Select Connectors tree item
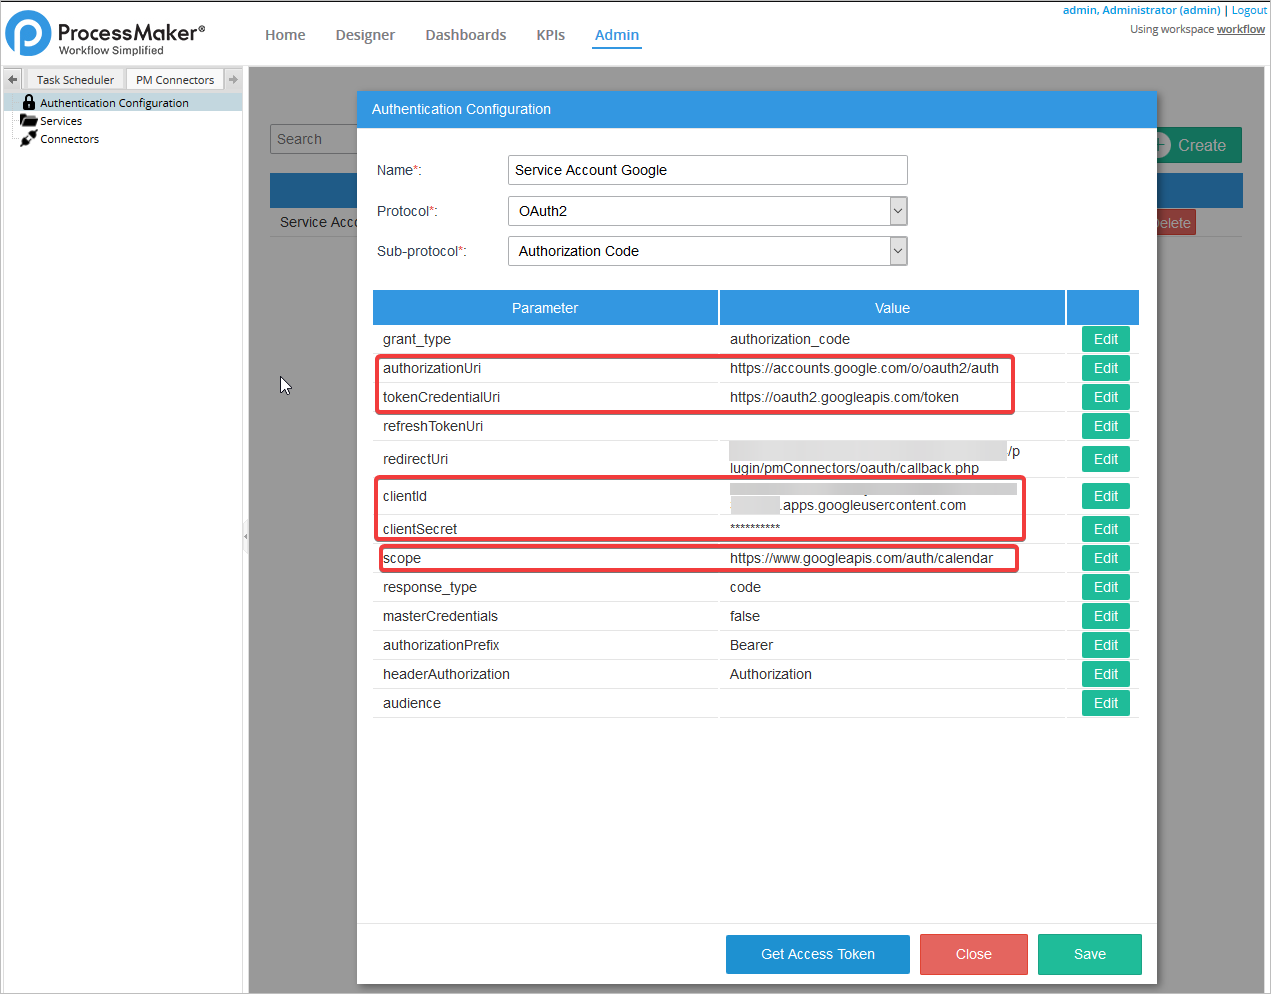 pos(69,139)
